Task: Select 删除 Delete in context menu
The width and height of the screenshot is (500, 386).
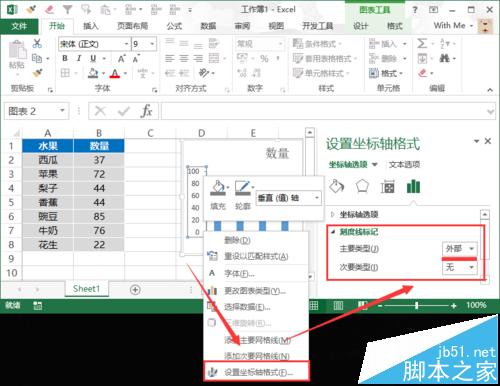Action: tap(256, 240)
